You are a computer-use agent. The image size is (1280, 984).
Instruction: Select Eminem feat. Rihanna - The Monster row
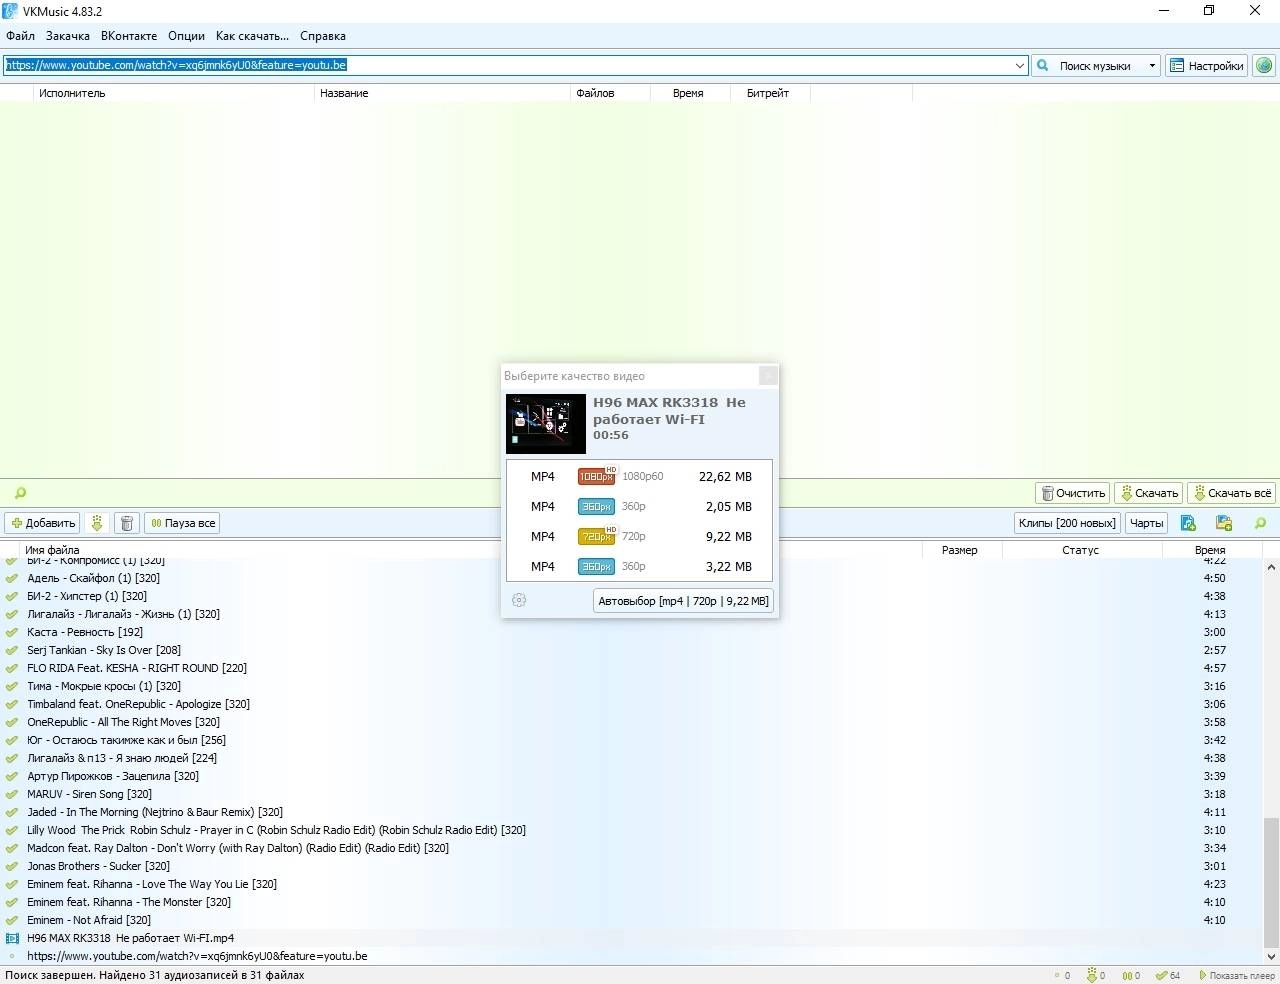click(x=631, y=902)
